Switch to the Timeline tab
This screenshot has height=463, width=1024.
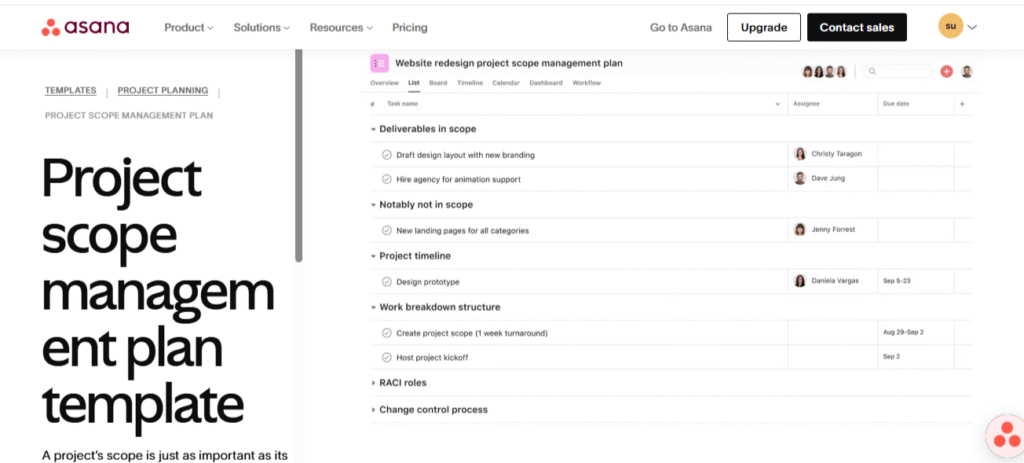pos(470,83)
